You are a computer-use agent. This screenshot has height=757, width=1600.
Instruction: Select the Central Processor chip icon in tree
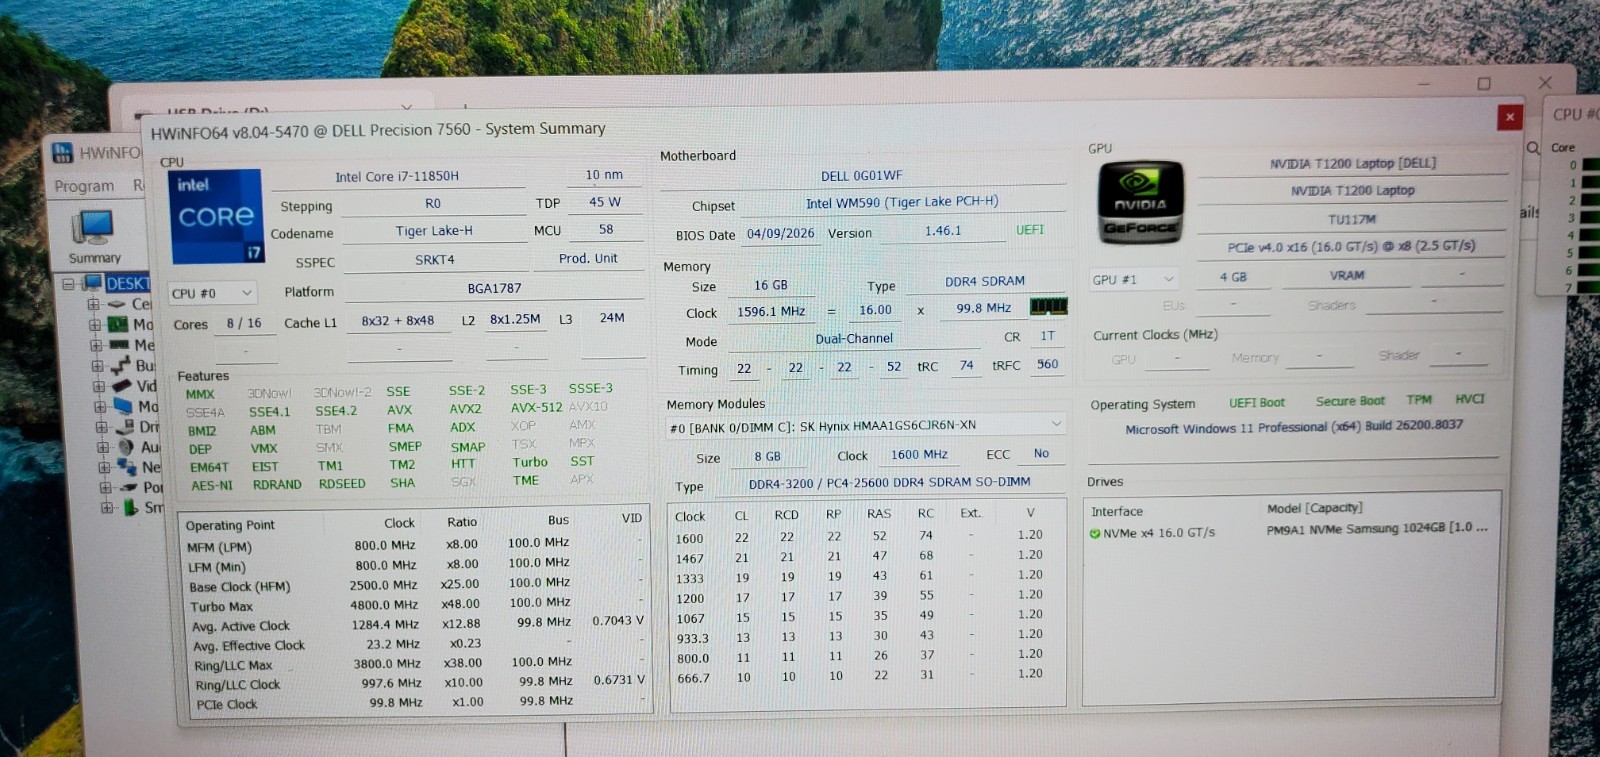tap(117, 304)
